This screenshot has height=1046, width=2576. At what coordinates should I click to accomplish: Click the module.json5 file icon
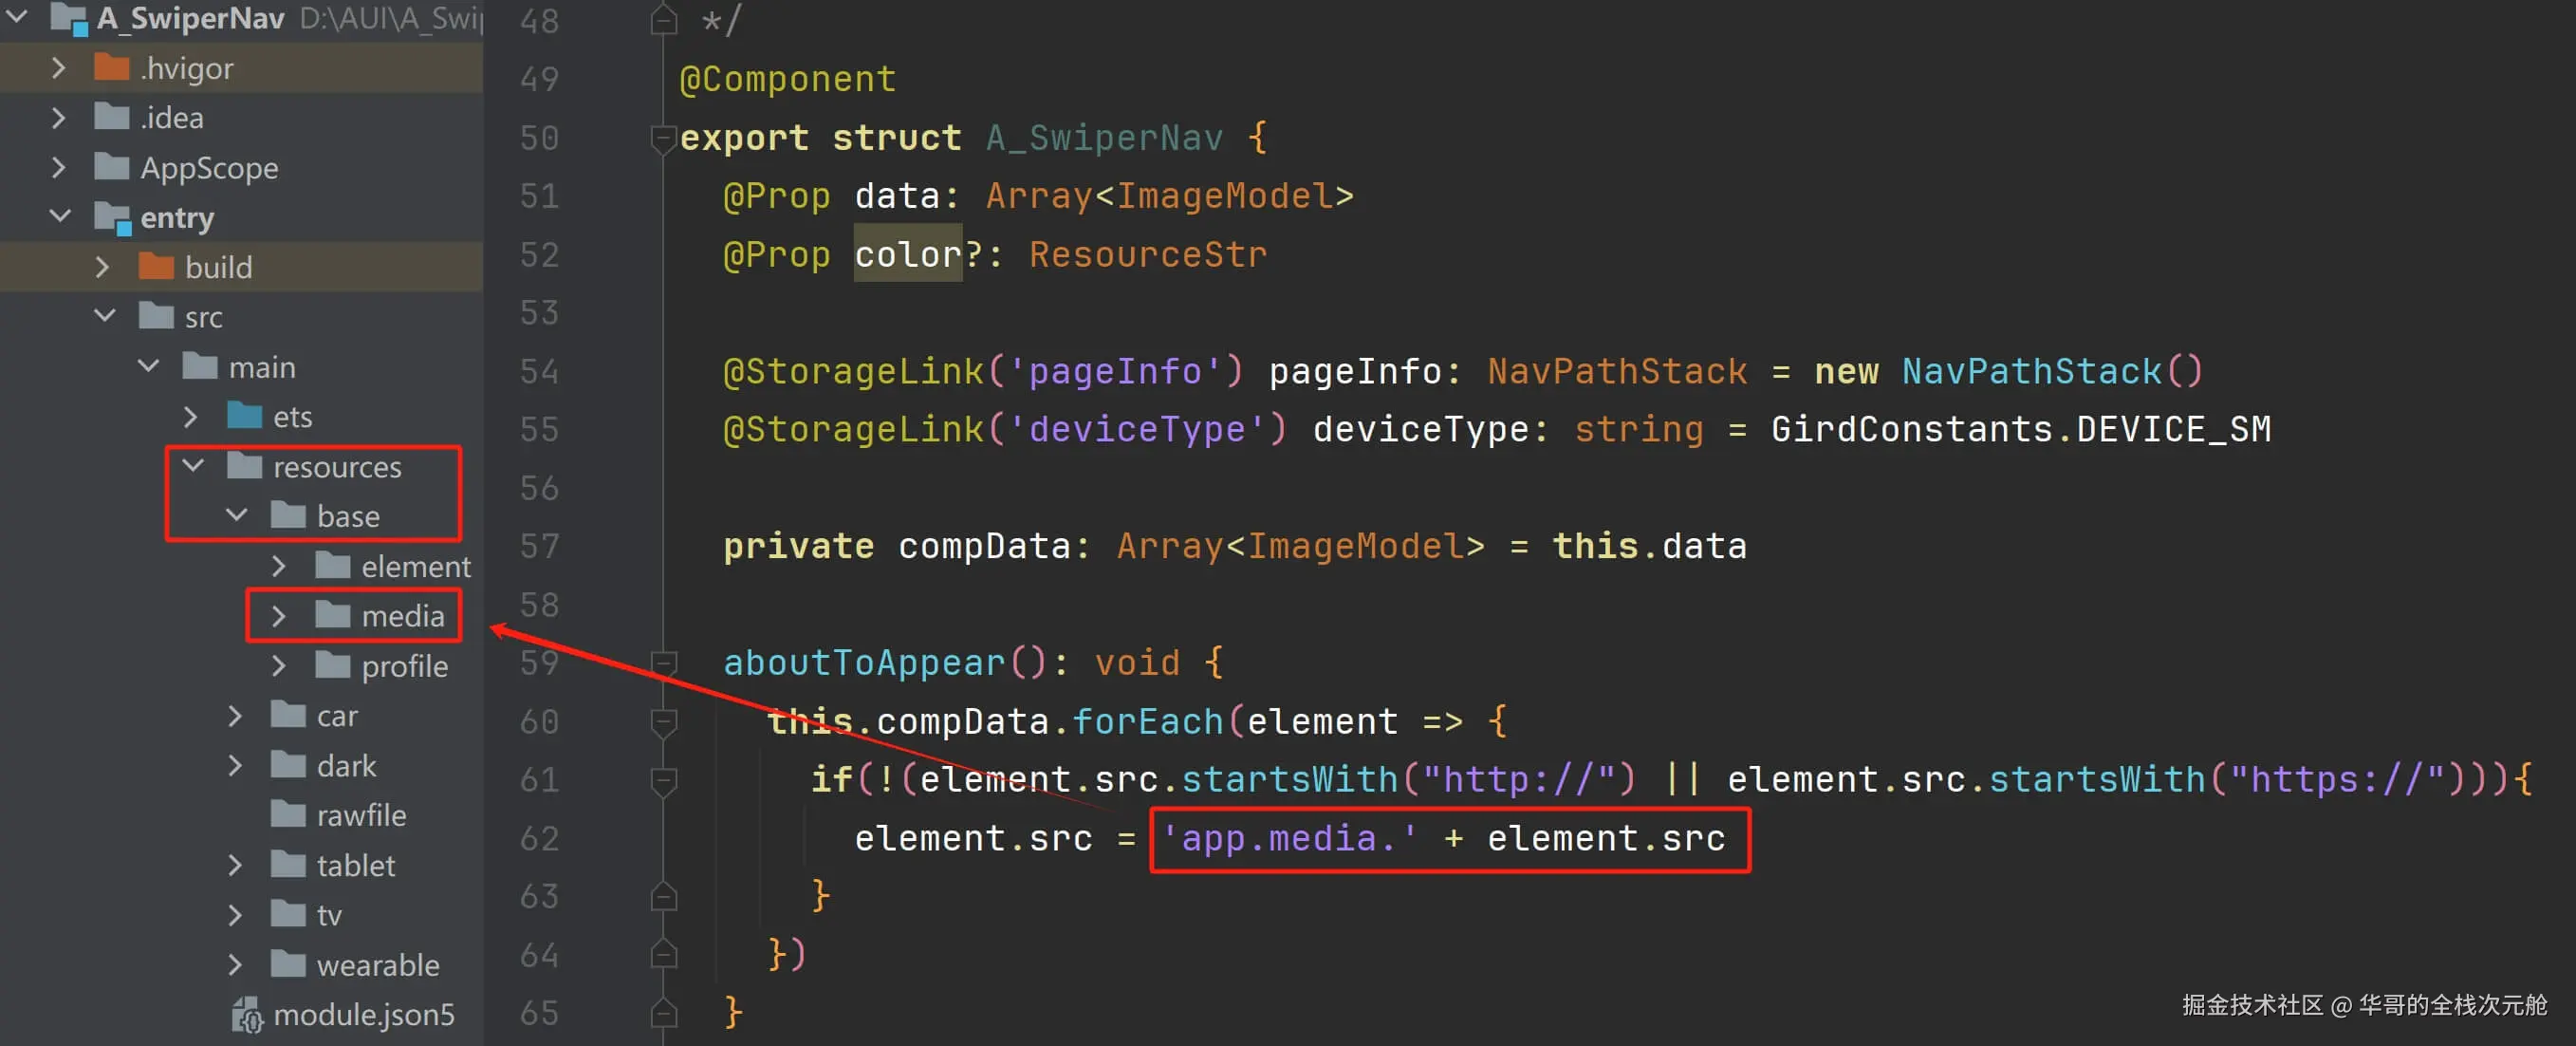click(246, 1014)
